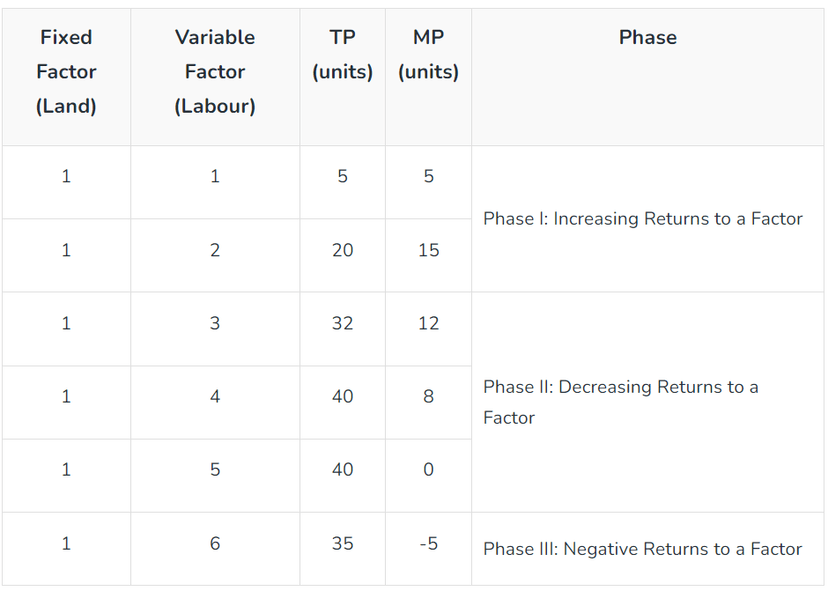Screen dimensions: 828x591
Task: Select the MP value 8 cell
Action: (428, 397)
